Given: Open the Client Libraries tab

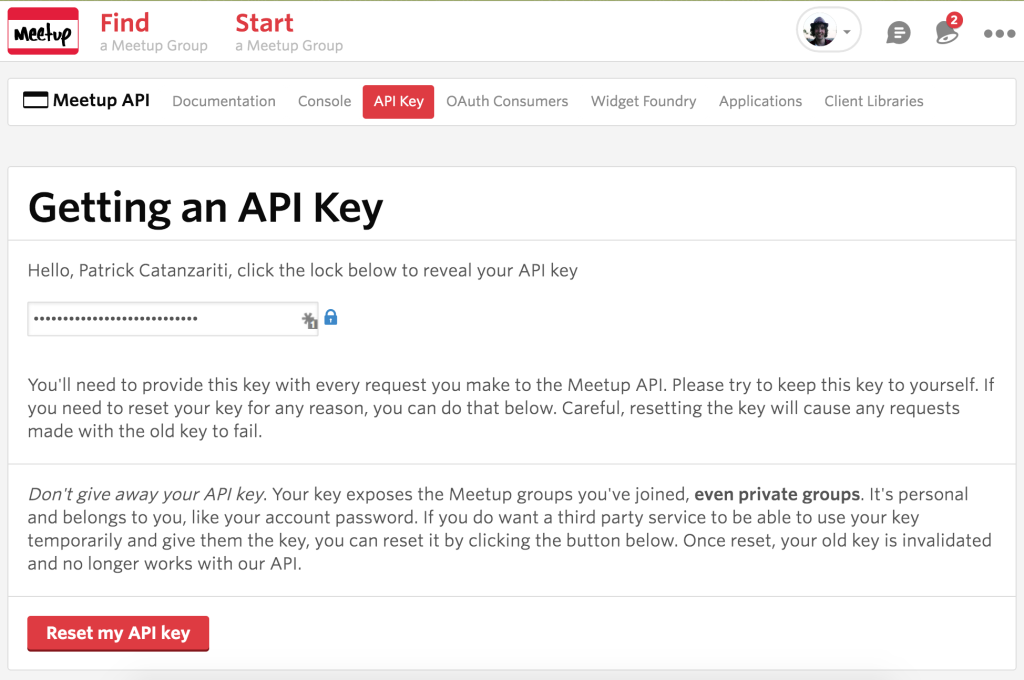Looking at the screenshot, I should [873, 101].
